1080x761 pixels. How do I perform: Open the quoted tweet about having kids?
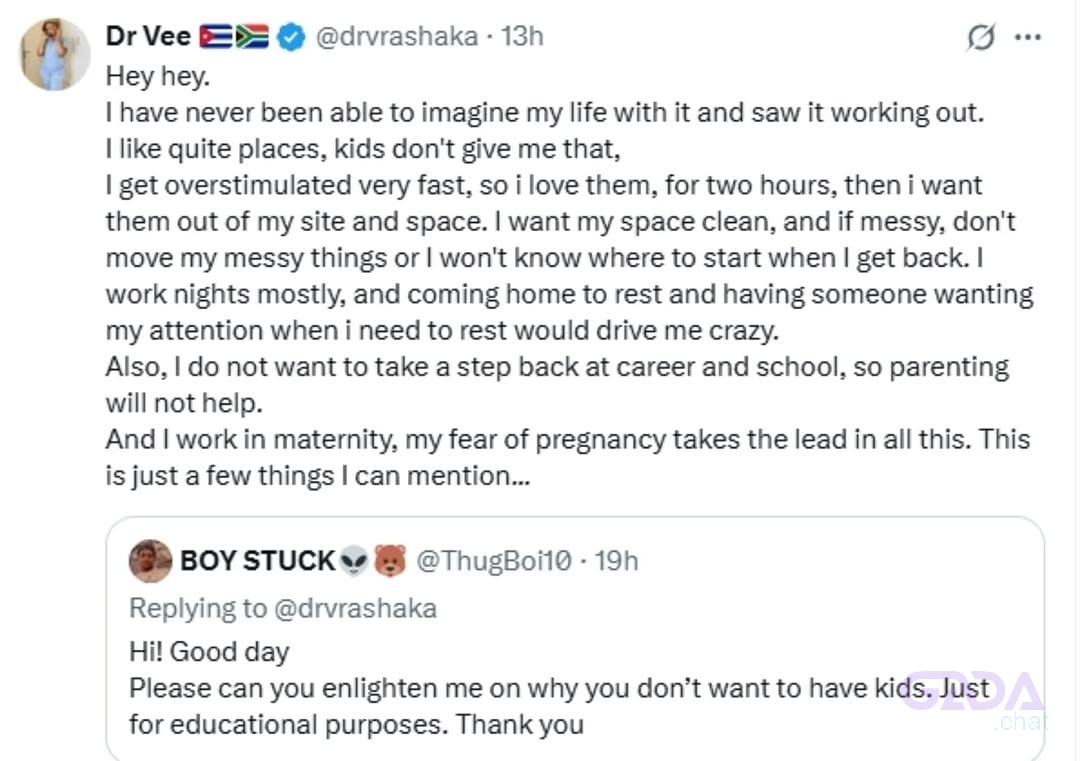pos(574,638)
